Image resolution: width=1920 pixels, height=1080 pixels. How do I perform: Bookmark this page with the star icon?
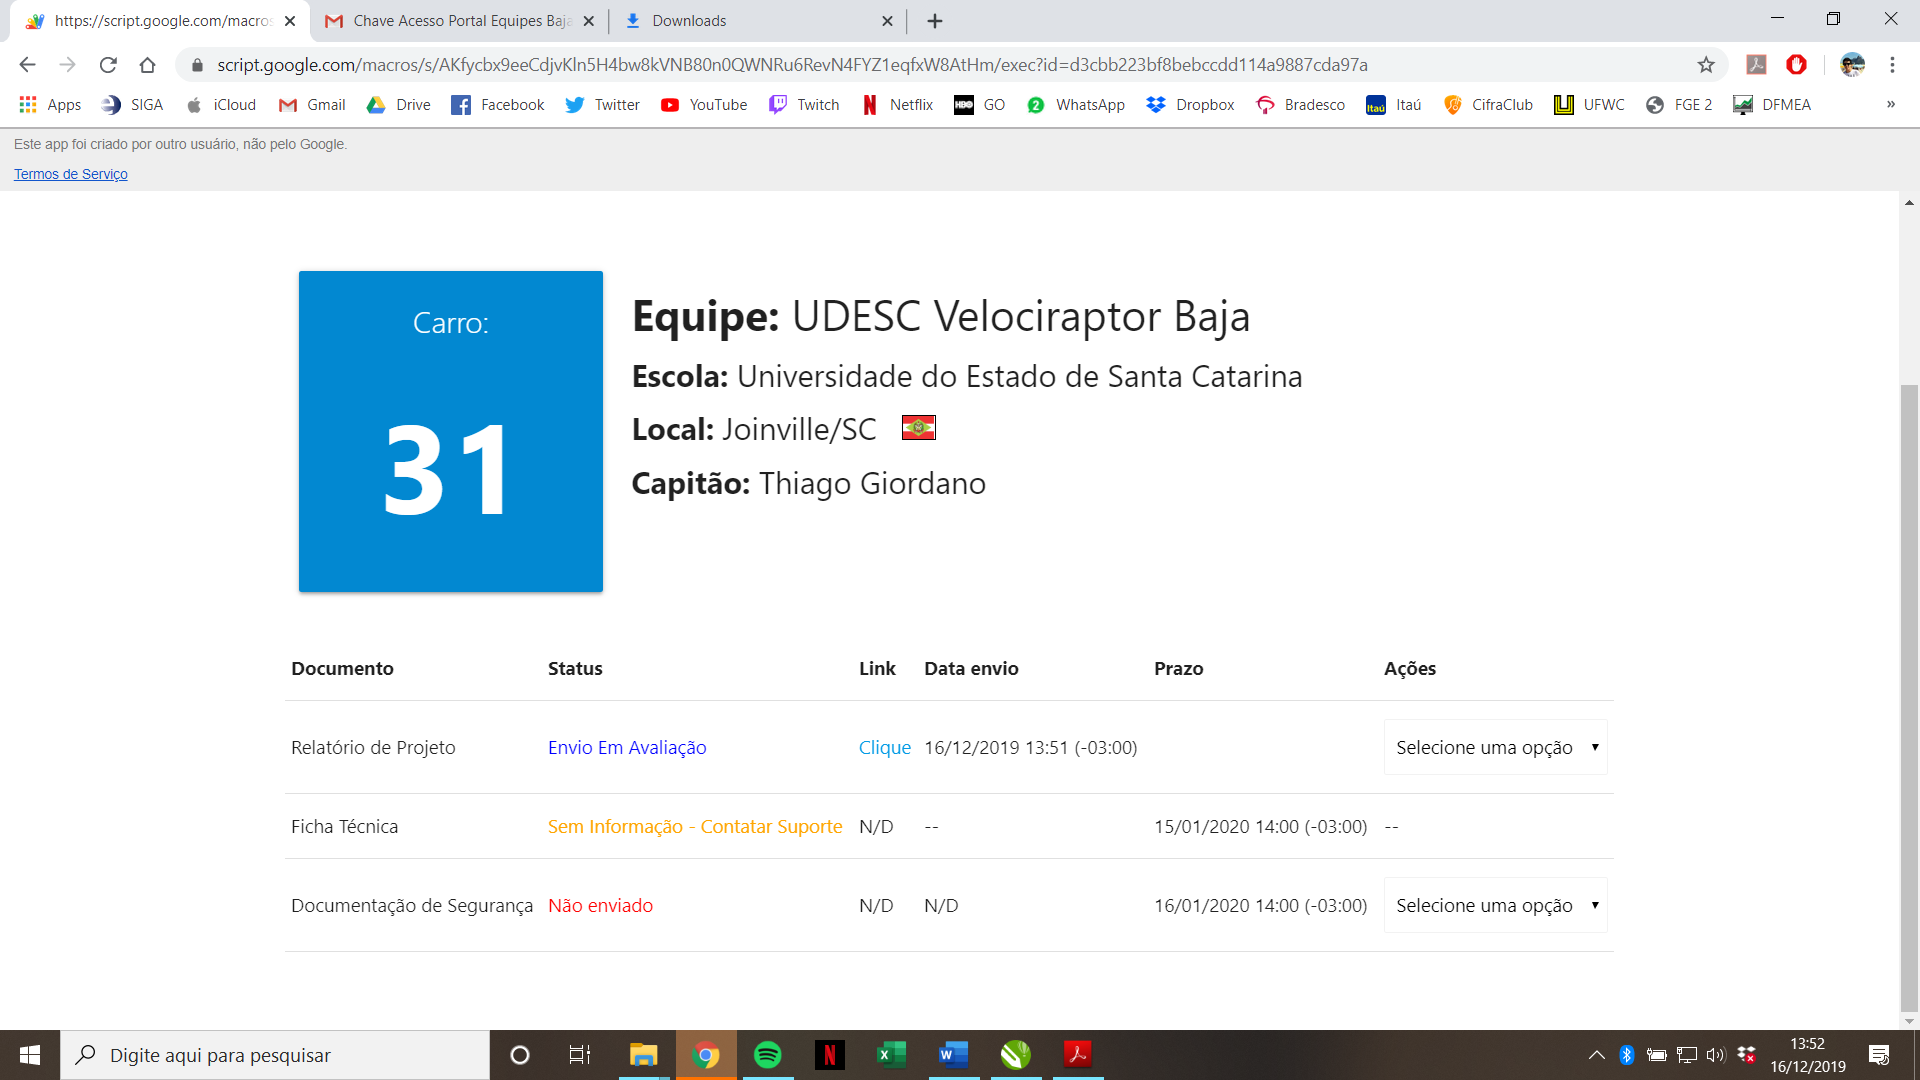tap(1706, 65)
